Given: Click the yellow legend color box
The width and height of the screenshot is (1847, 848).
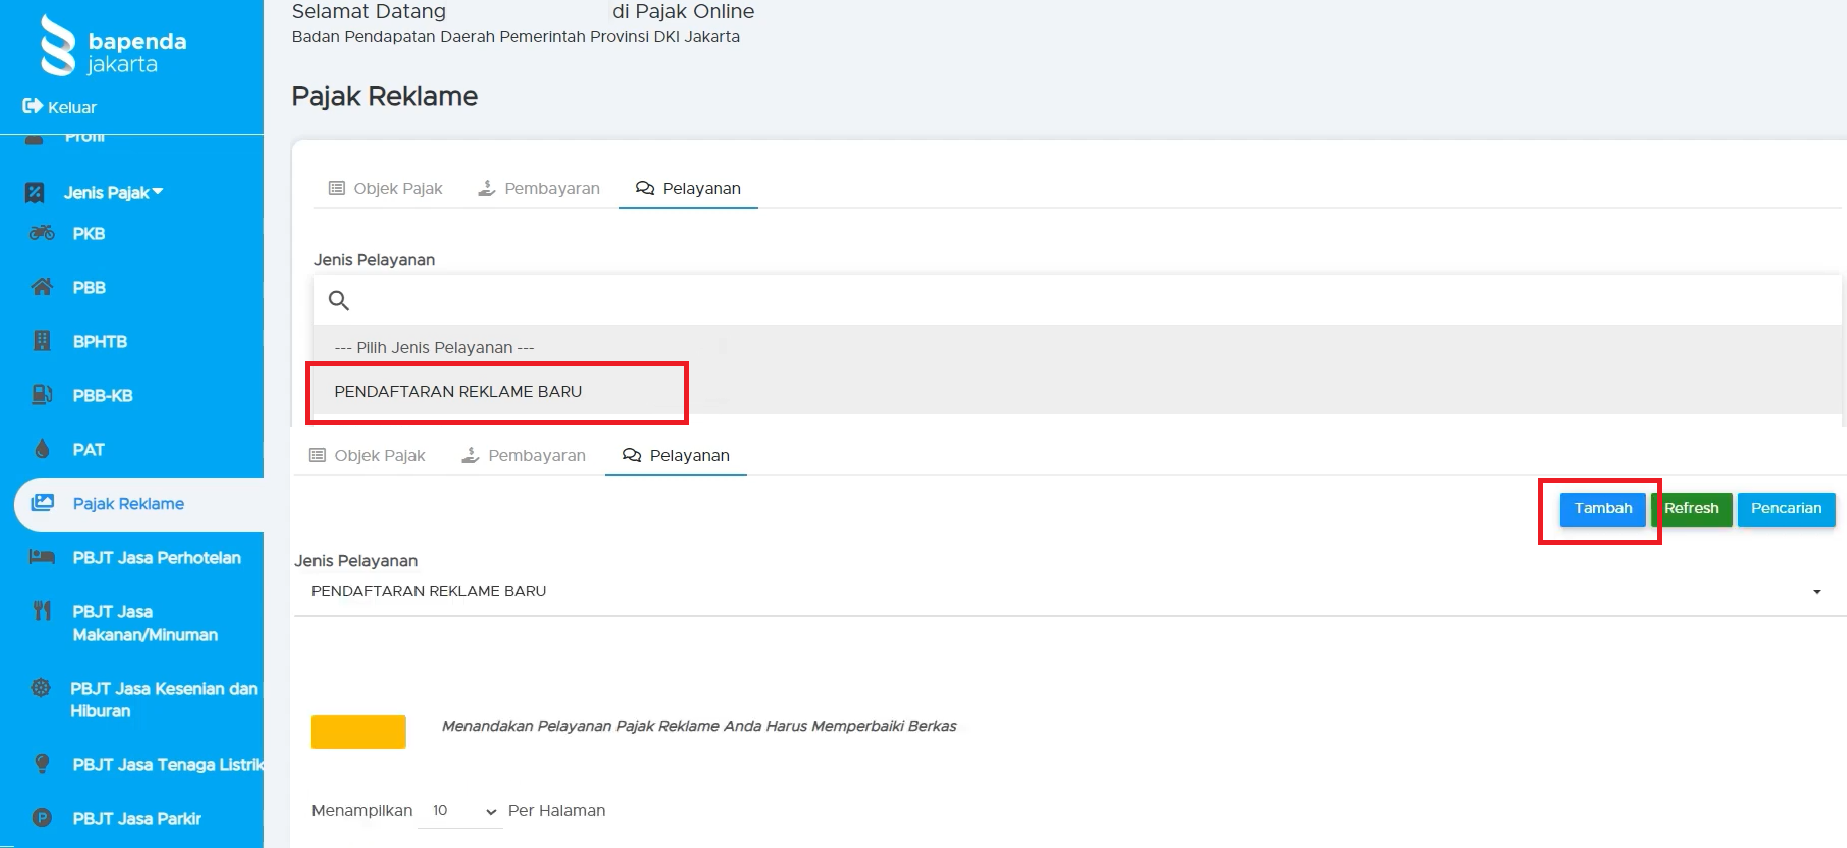Looking at the screenshot, I should pyautogui.click(x=358, y=732).
